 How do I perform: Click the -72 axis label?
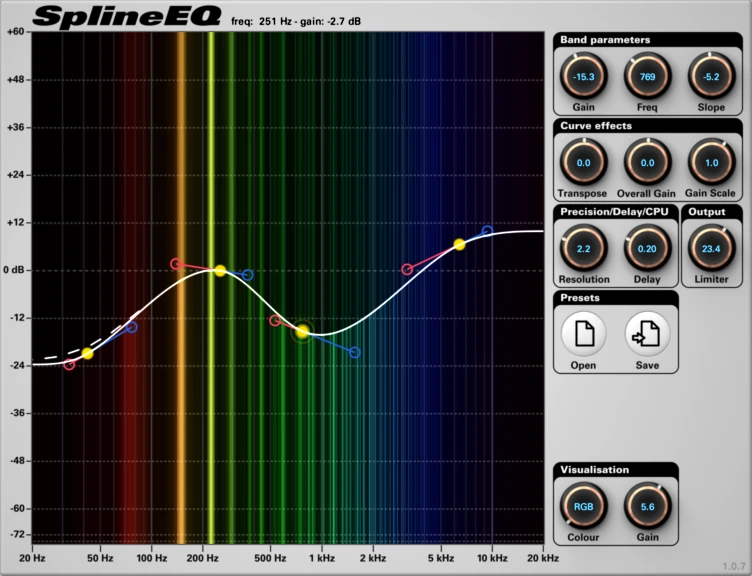click(17, 534)
